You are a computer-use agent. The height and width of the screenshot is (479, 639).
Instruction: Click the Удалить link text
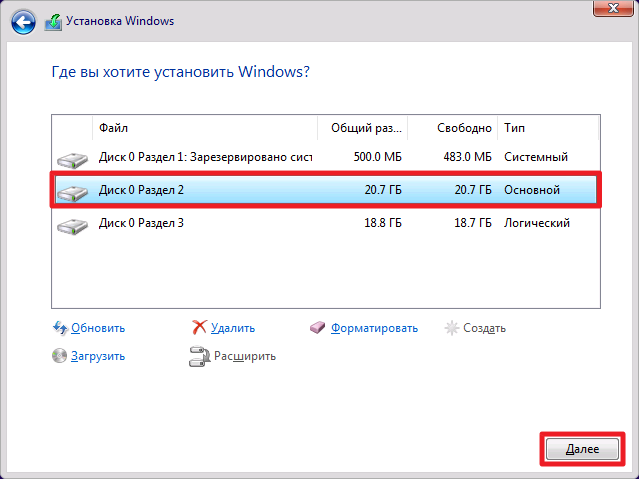point(233,328)
